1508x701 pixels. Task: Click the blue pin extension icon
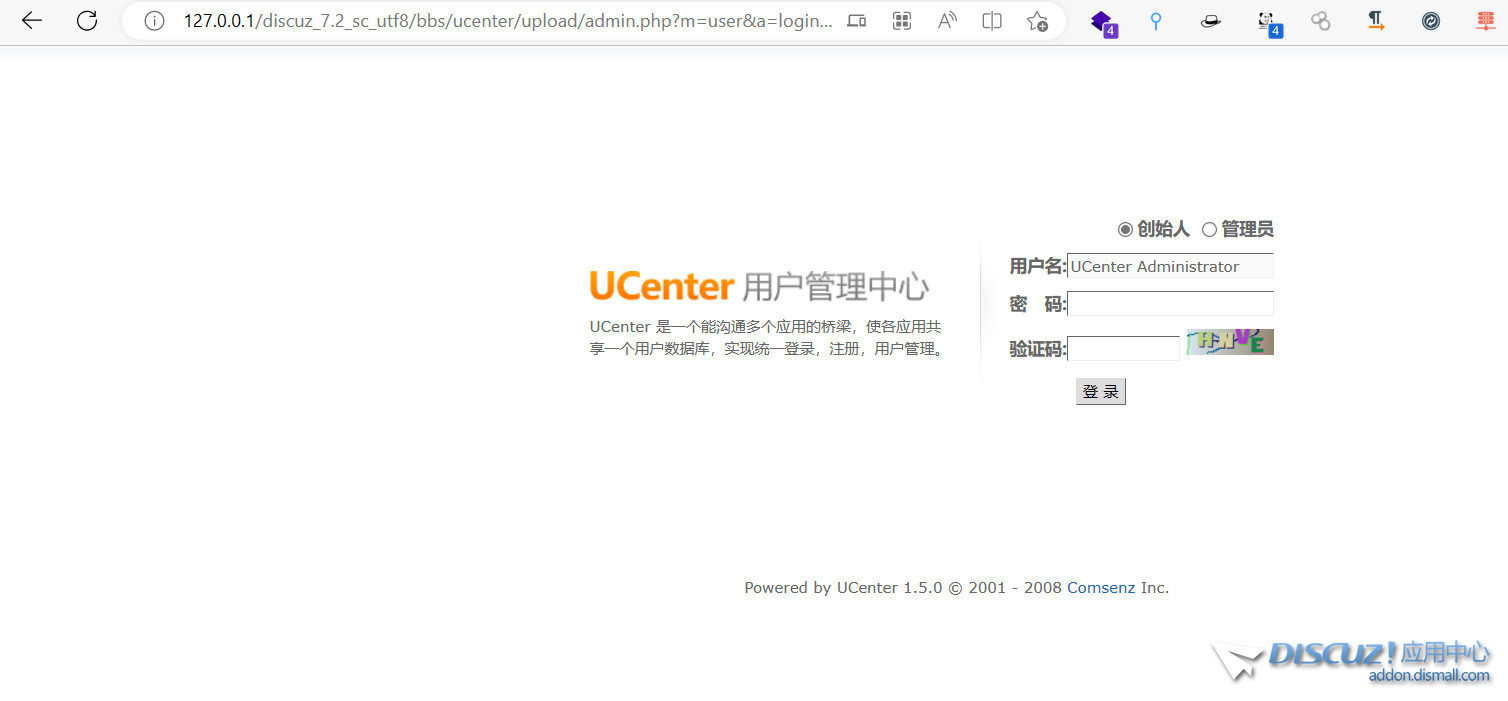tap(1155, 20)
